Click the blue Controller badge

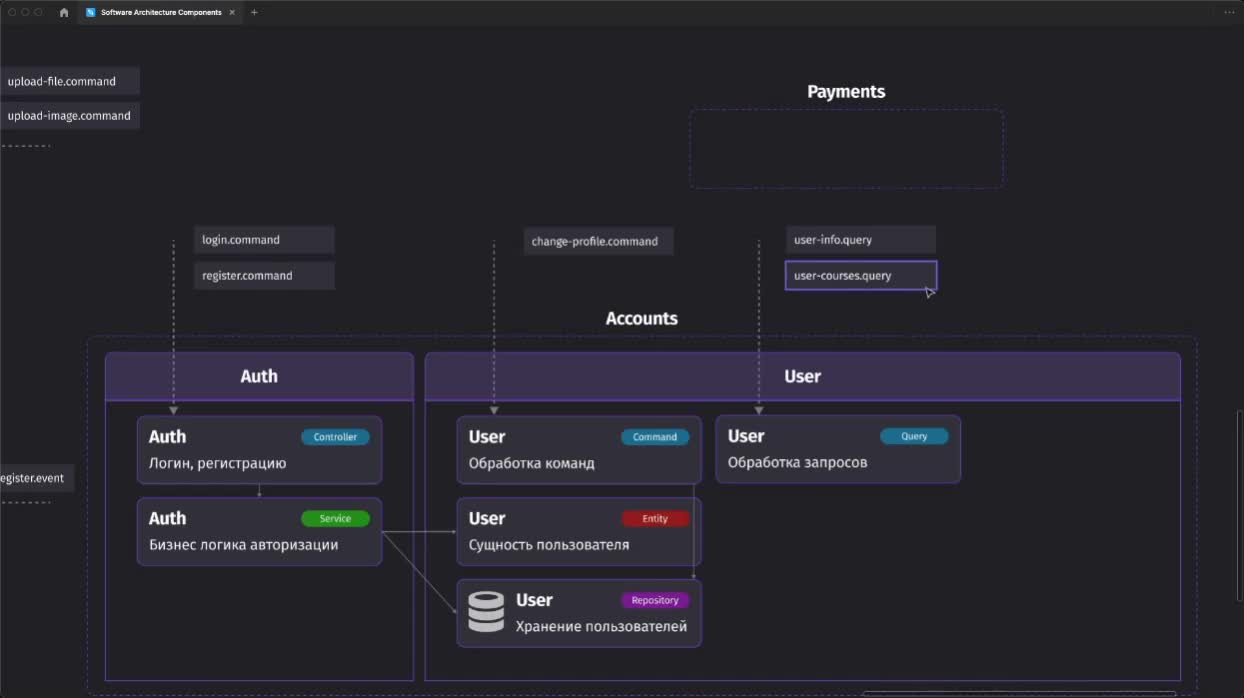[x=335, y=437]
